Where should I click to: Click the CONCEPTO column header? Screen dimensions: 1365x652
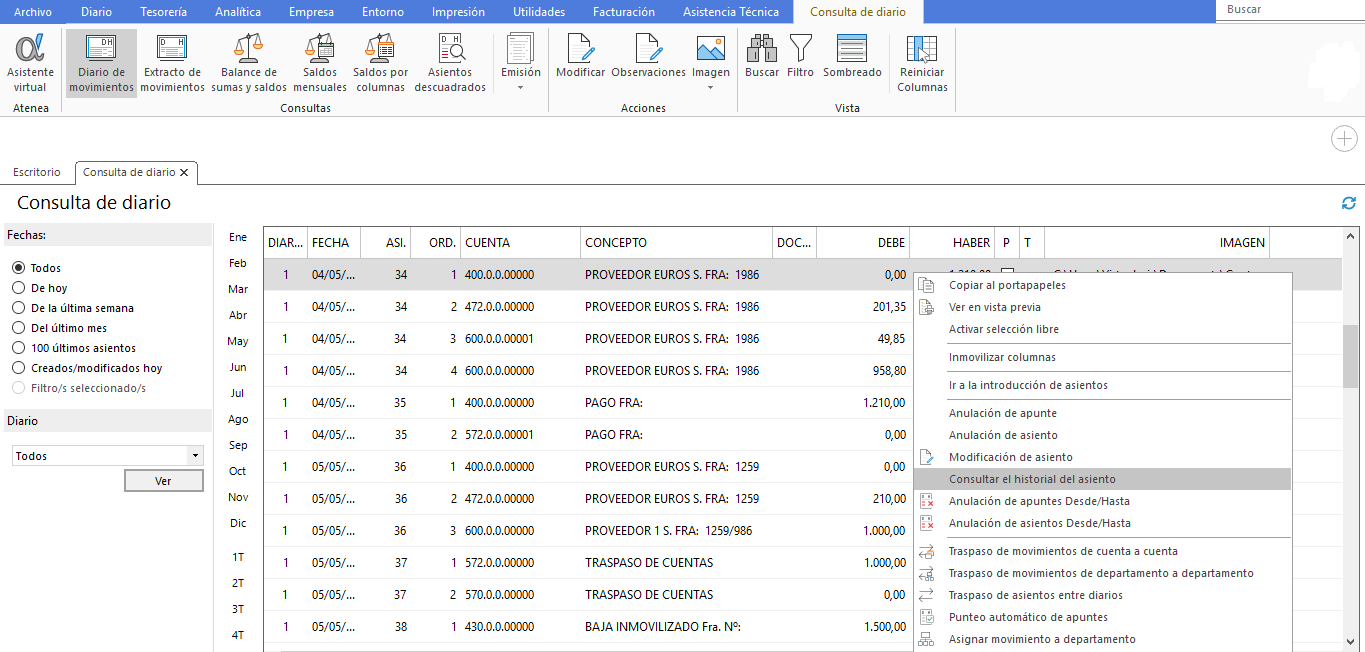[677, 243]
